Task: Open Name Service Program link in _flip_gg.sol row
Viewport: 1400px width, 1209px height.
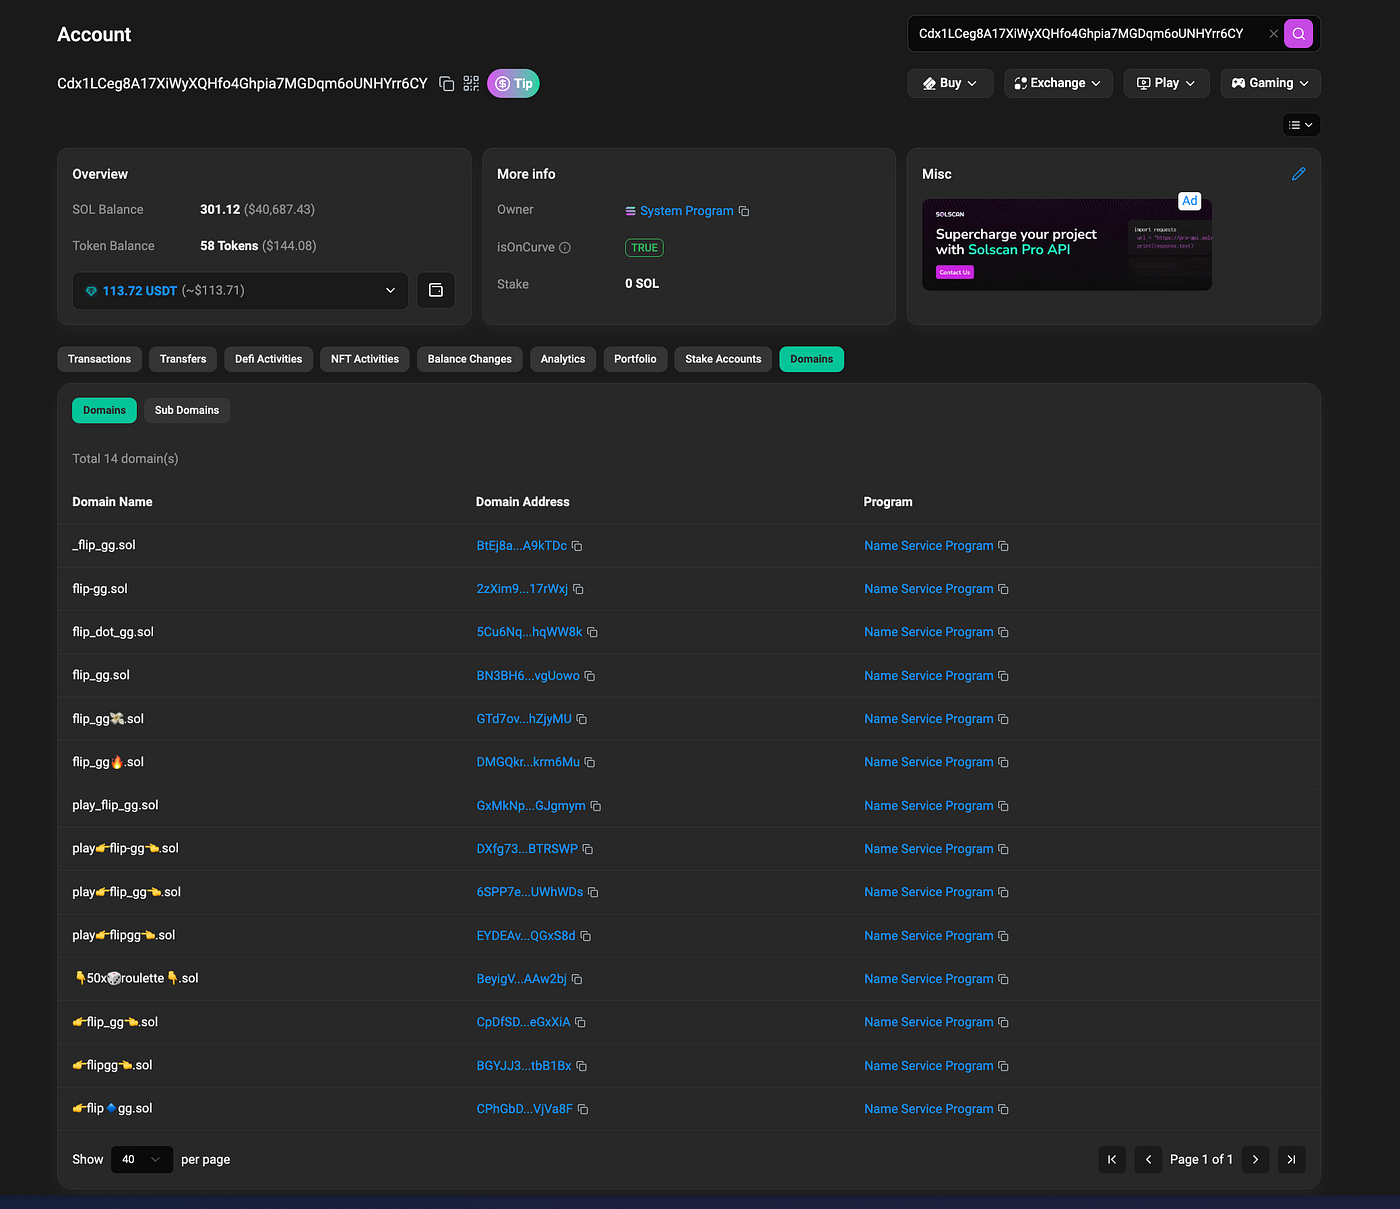Action: [929, 546]
